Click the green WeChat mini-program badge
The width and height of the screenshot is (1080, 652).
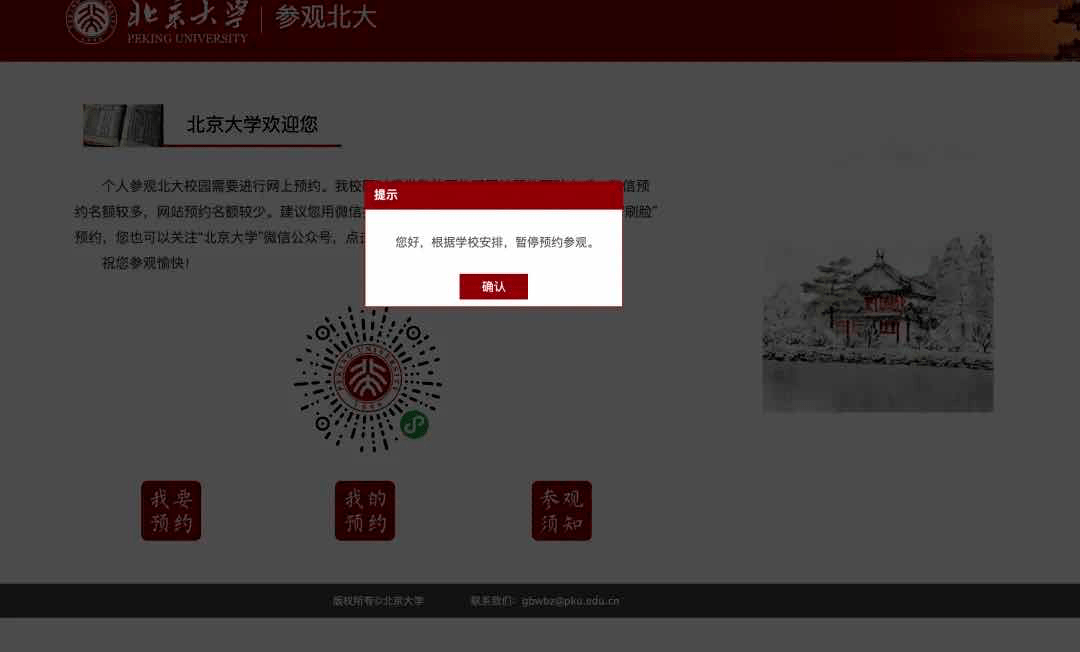[x=414, y=425]
